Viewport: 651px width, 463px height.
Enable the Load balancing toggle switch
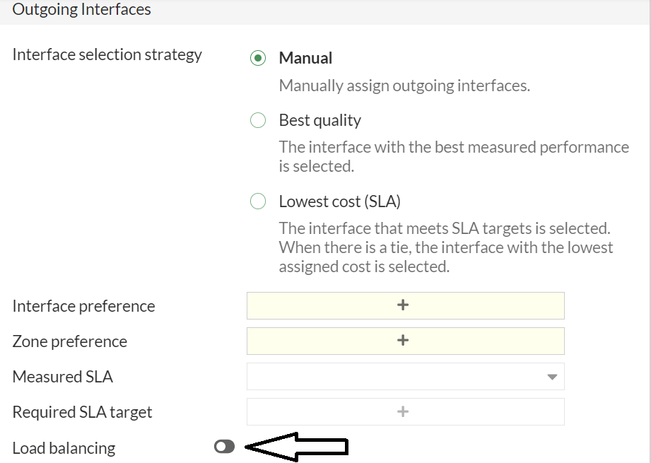coord(224,447)
